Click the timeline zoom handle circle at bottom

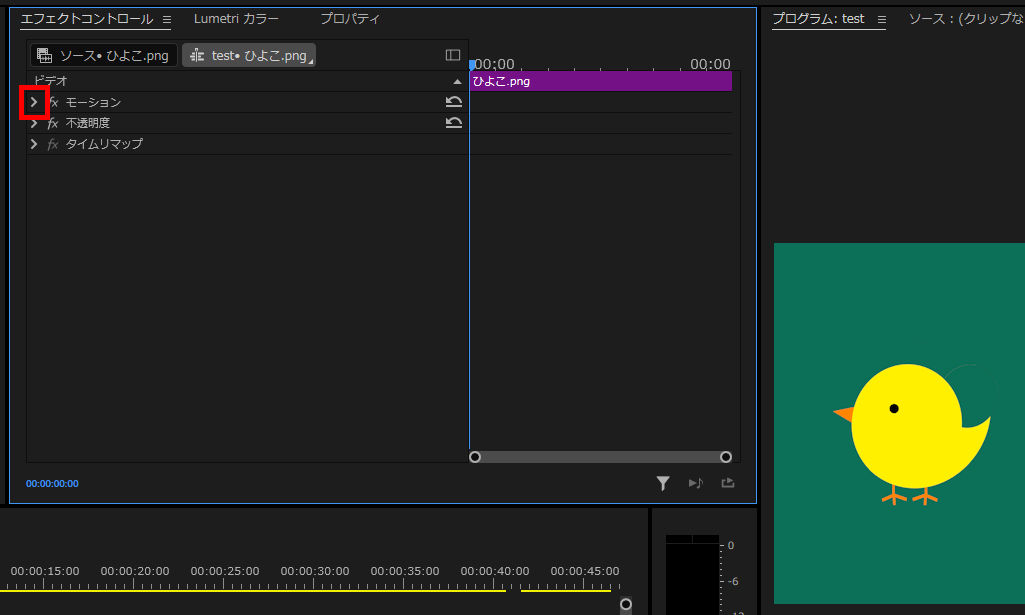[x=626, y=604]
